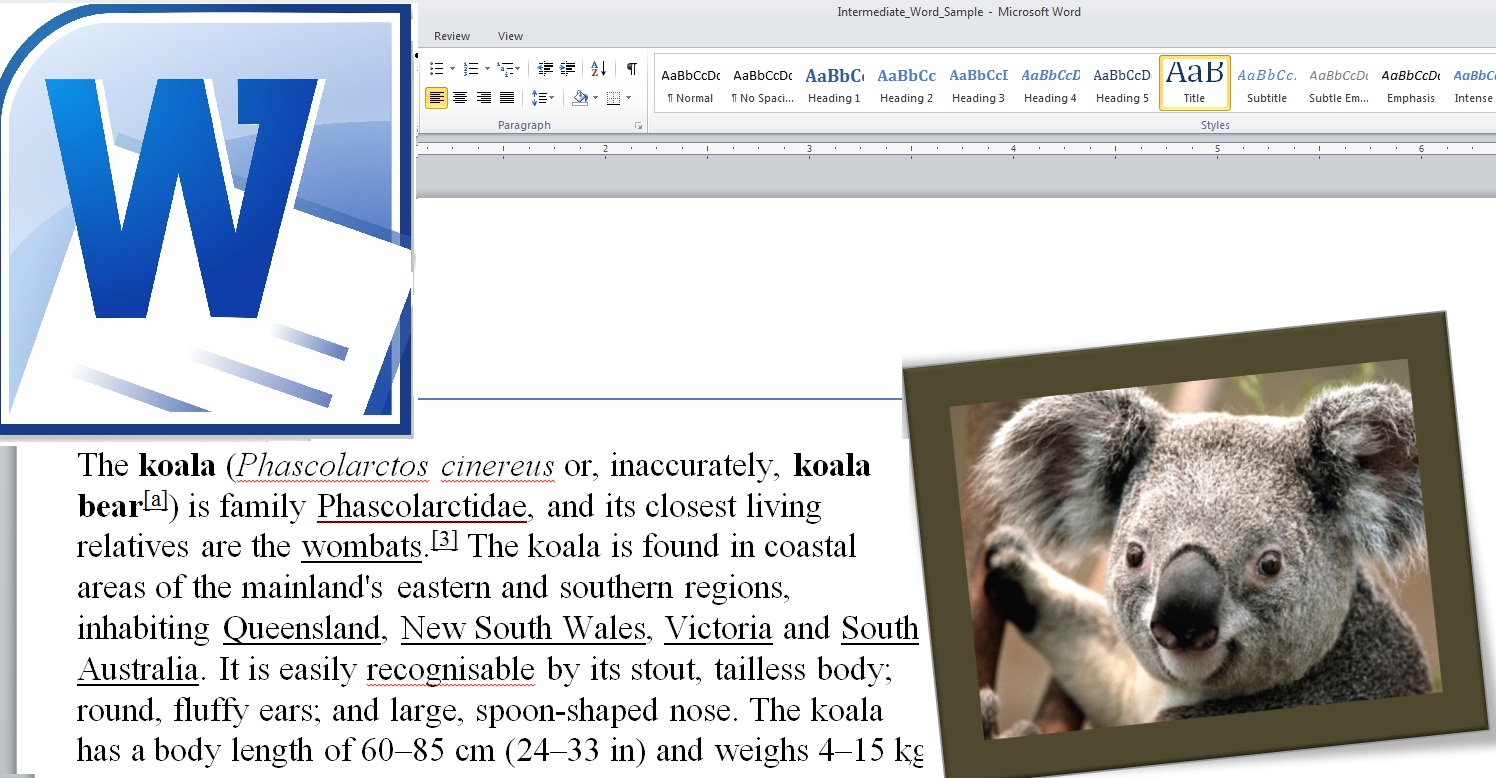Toggle the Show/Hide paragraph marks button
The width and height of the screenshot is (1496, 778).
(x=631, y=69)
